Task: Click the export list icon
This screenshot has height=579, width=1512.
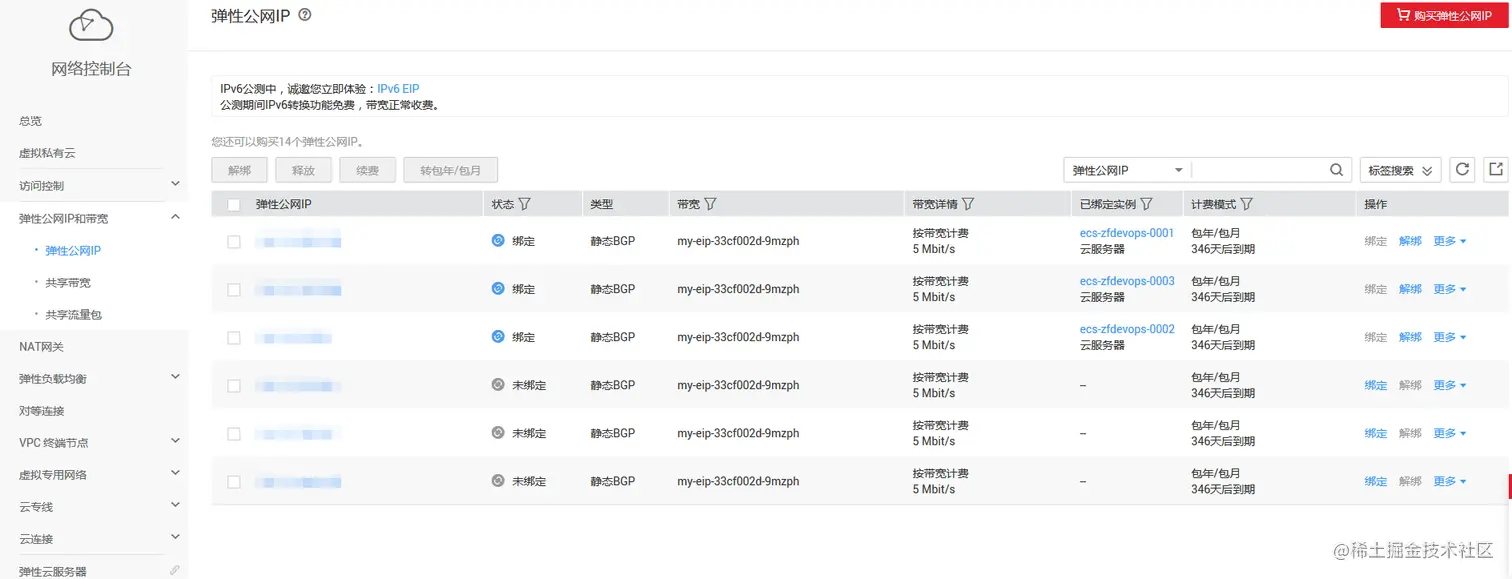Action: click(x=1496, y=170)
